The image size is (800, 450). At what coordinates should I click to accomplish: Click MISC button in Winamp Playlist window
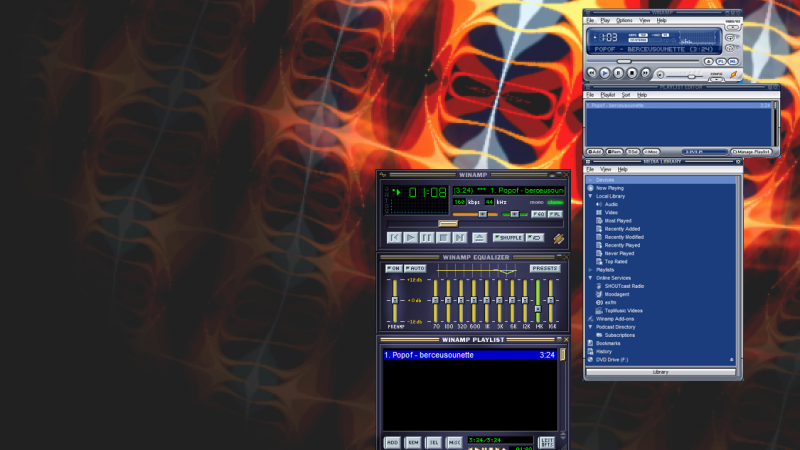454,442
